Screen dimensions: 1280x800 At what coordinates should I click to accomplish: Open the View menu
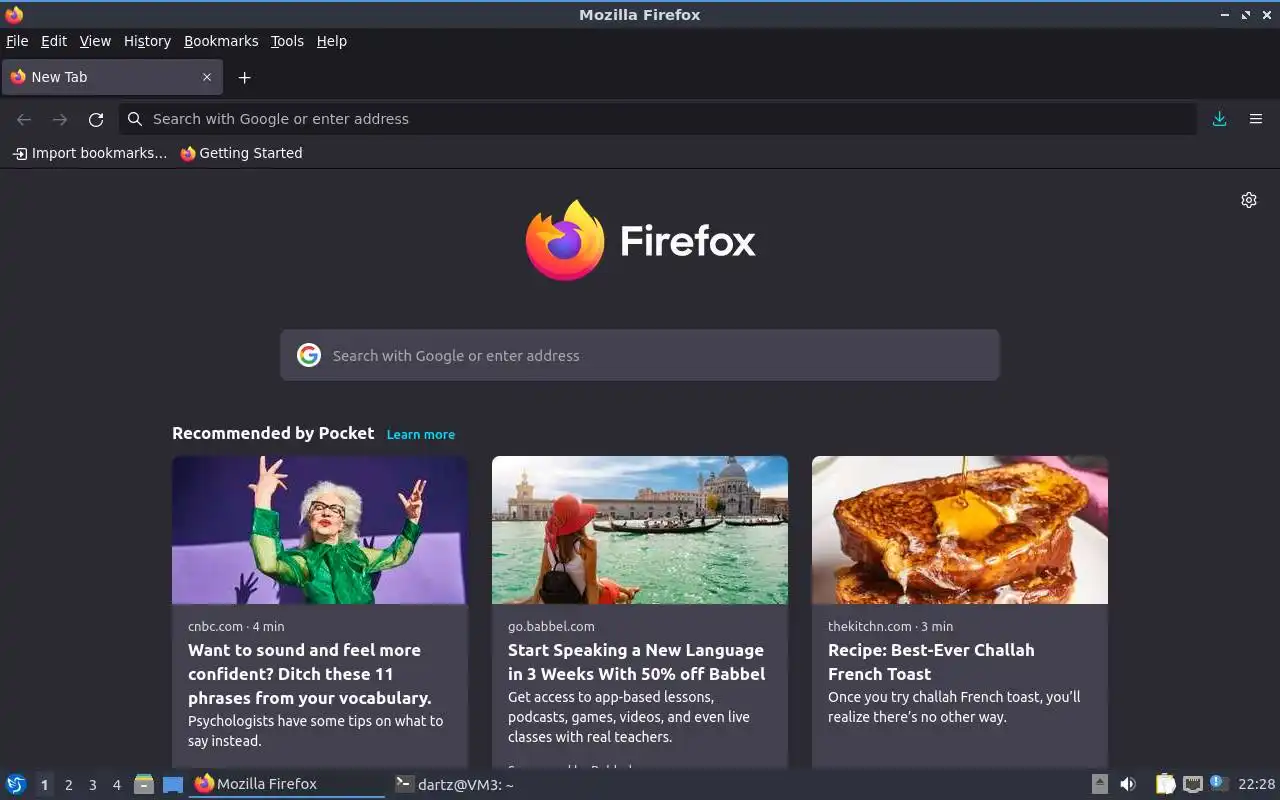pyautogui.click(x=95, y=41)
